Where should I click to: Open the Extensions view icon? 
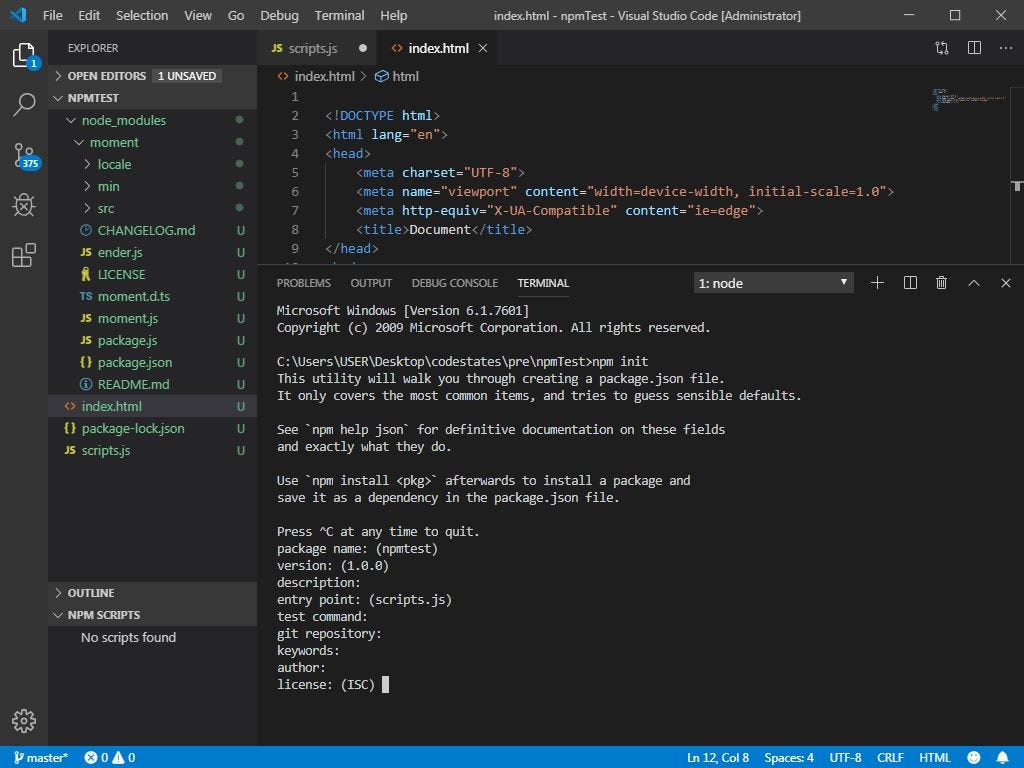point(24,255)
